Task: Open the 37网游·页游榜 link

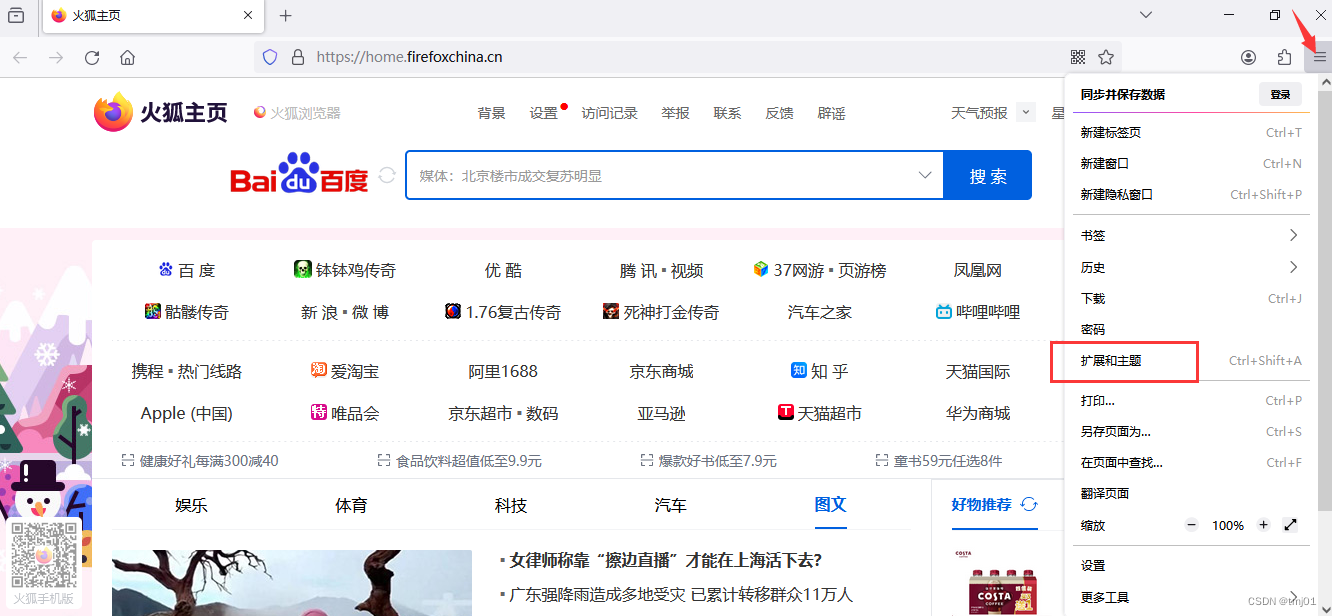Action: click(819, 270)
